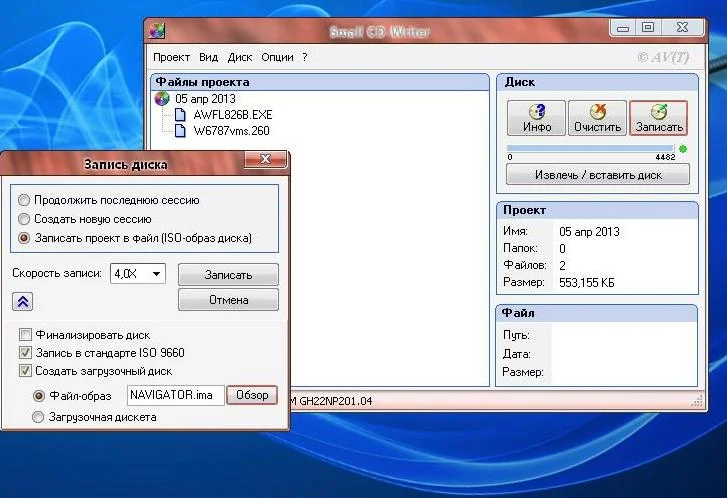Image resolution: width=727 pixels, height=498 pixels.
Task: Select AWFL826B.EXE in project files
Action: pyautogui.click(x=233, y=115)
